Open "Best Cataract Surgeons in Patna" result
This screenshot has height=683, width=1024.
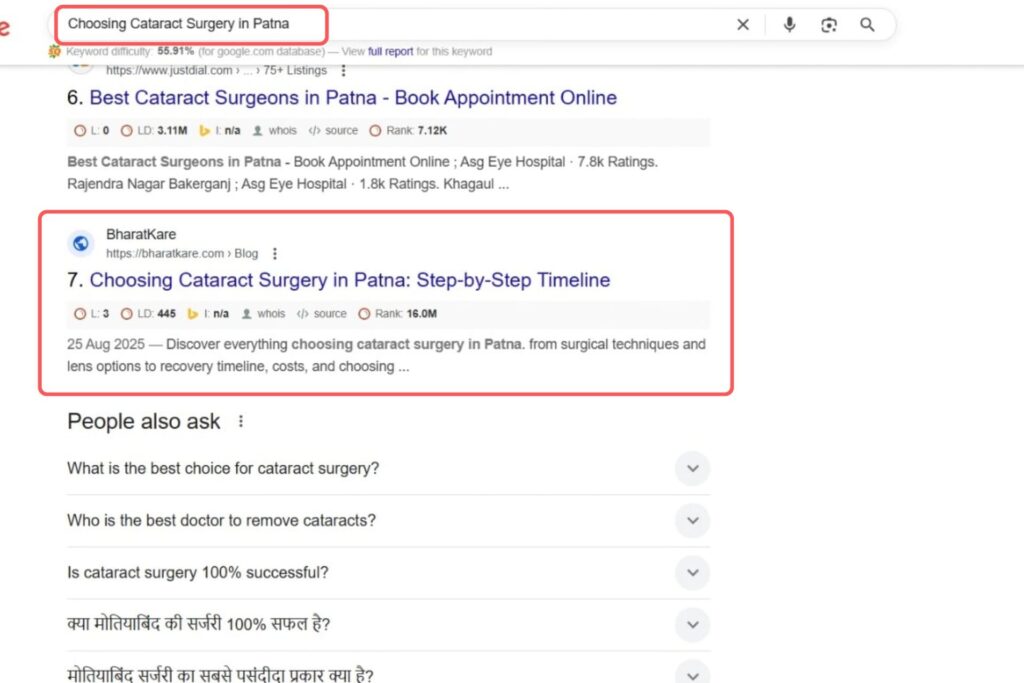point(352,98)
